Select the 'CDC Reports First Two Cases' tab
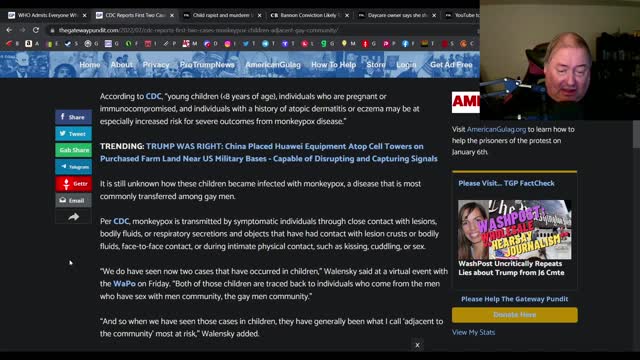Image resolution: width=640 pixels, height=360 pixels. (x=131, y=15)
